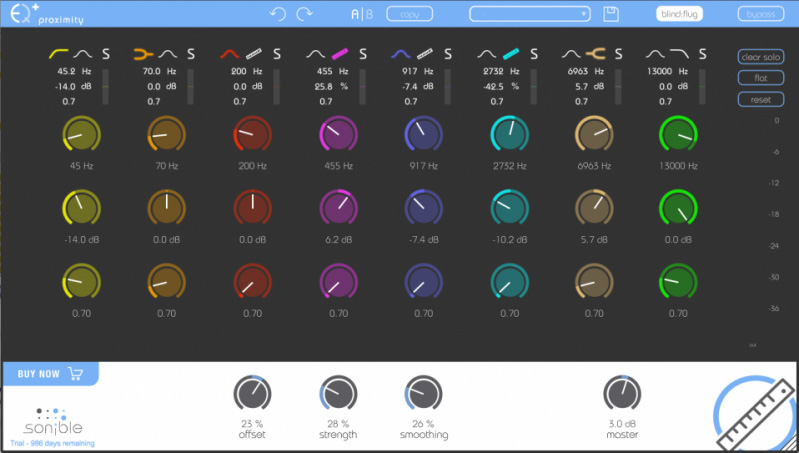Viewport: 799px width, 453px height.
Task: Select yellow low-cut filter shape on 45.2 Hz band
Action: (x=59, y=54)
